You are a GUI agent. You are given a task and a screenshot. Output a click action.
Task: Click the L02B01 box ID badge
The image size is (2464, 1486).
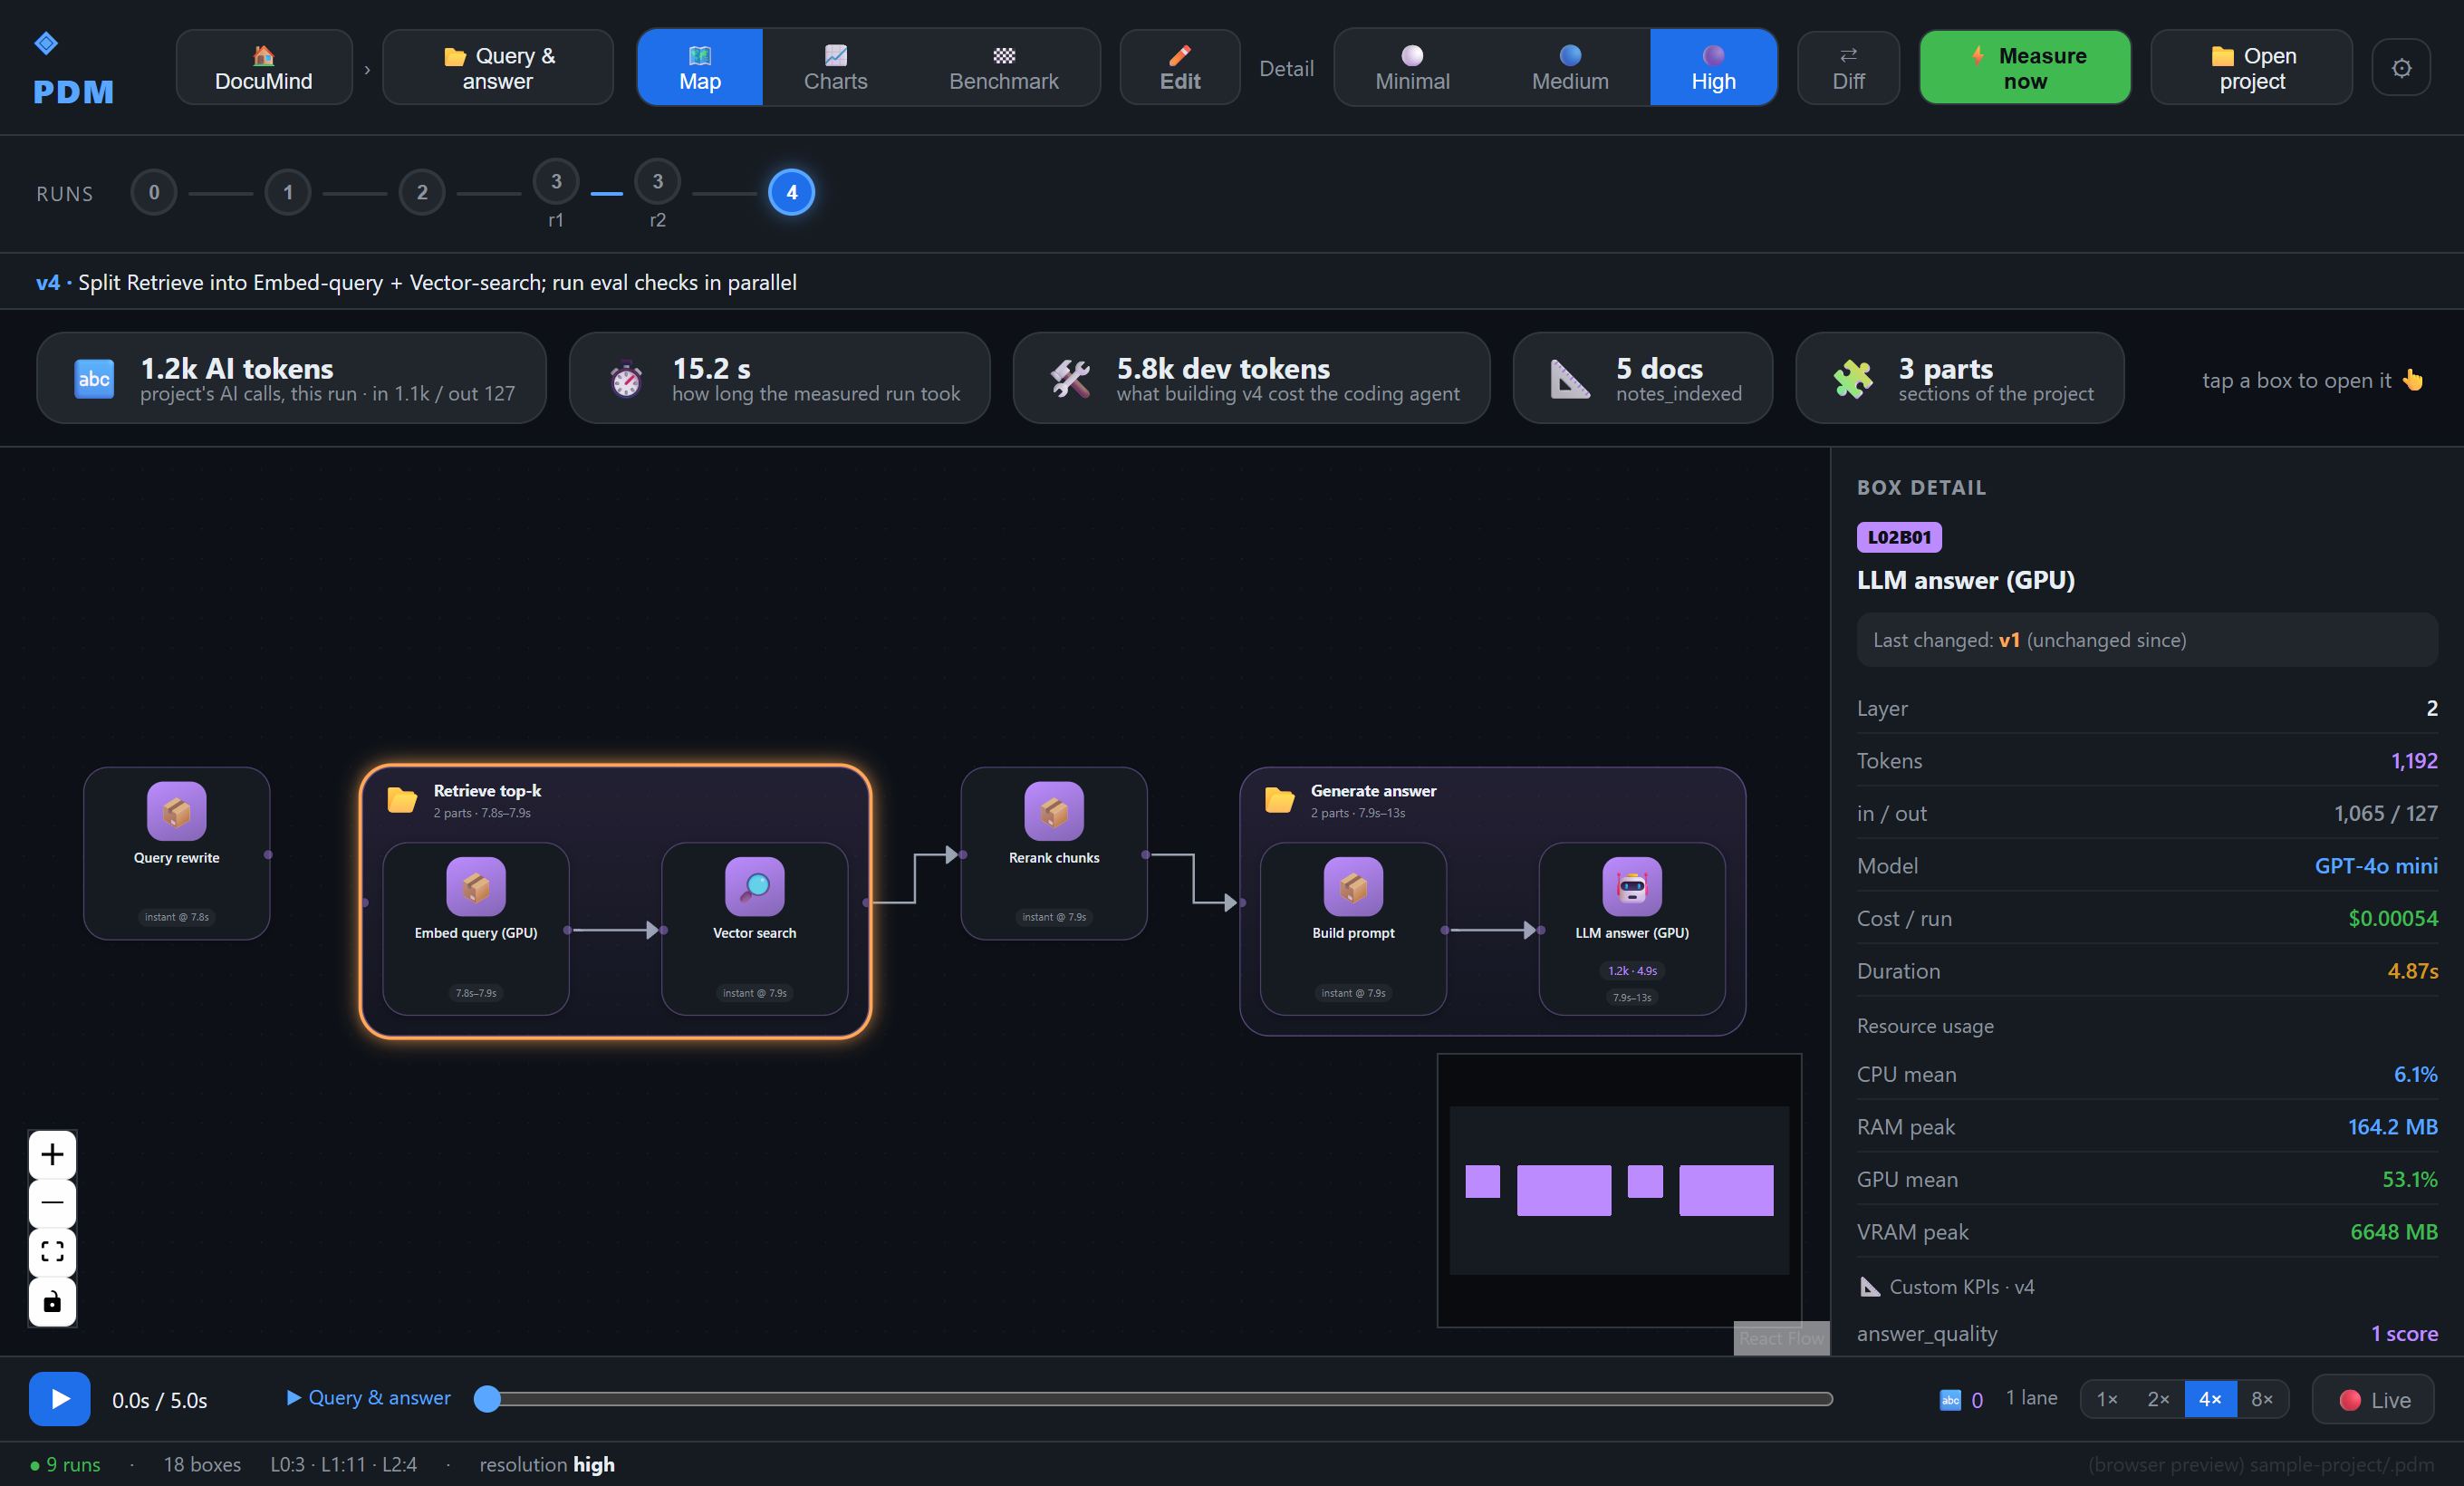coord(1899,537)
